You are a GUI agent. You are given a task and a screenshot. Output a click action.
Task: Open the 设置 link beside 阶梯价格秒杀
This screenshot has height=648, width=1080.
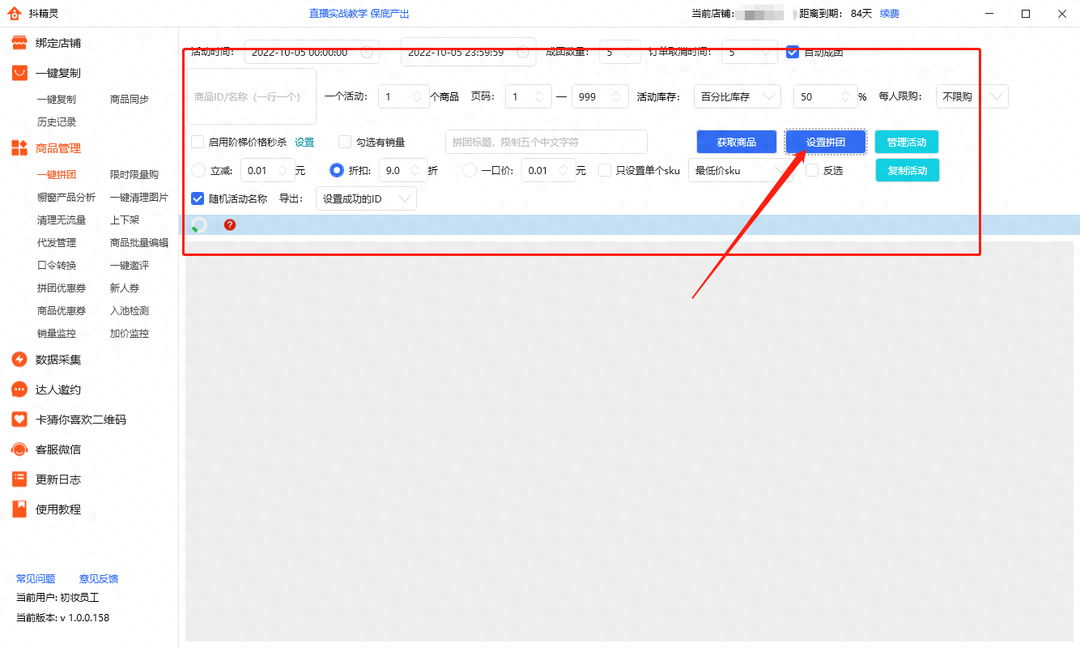304,142
